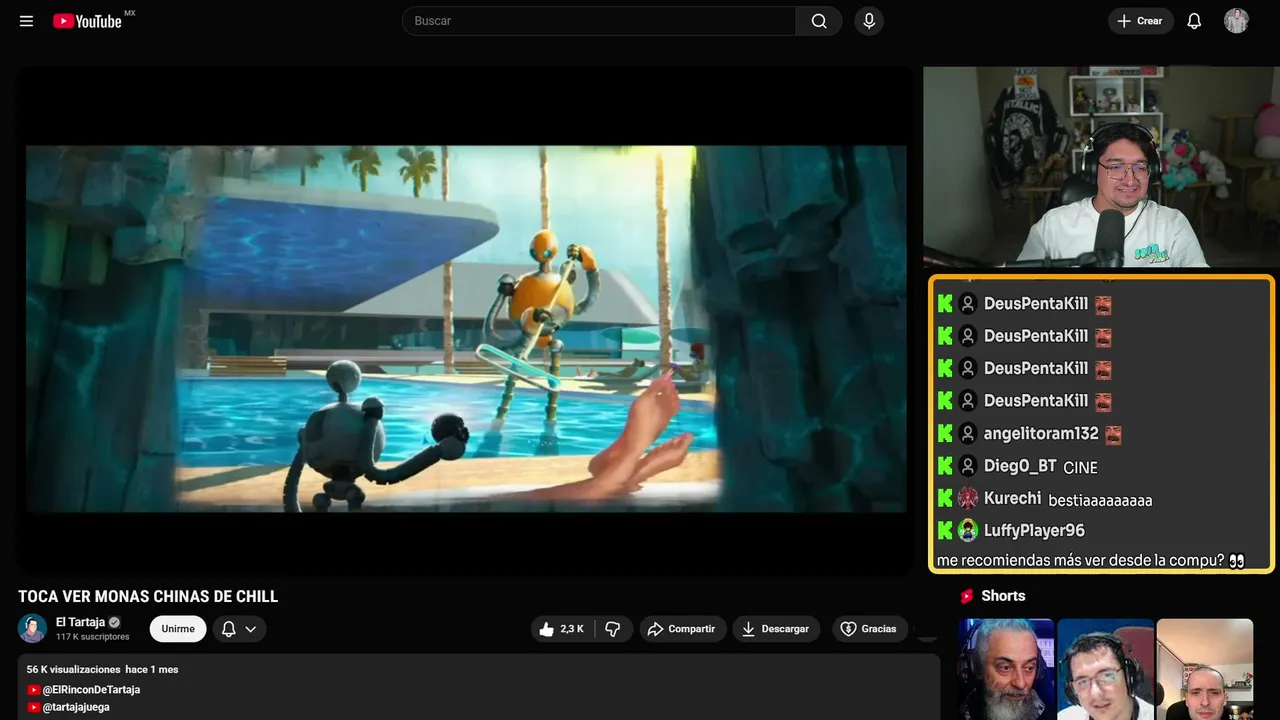This screenshot has height=720, width=1280.
Task: Download the video with Descargar
Action: coord(776,629)
